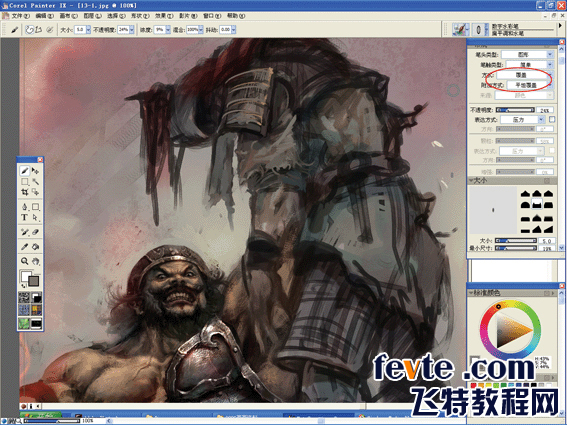Open the 效果 menu
Screen dimensions: 567x425
coord(164,16)
